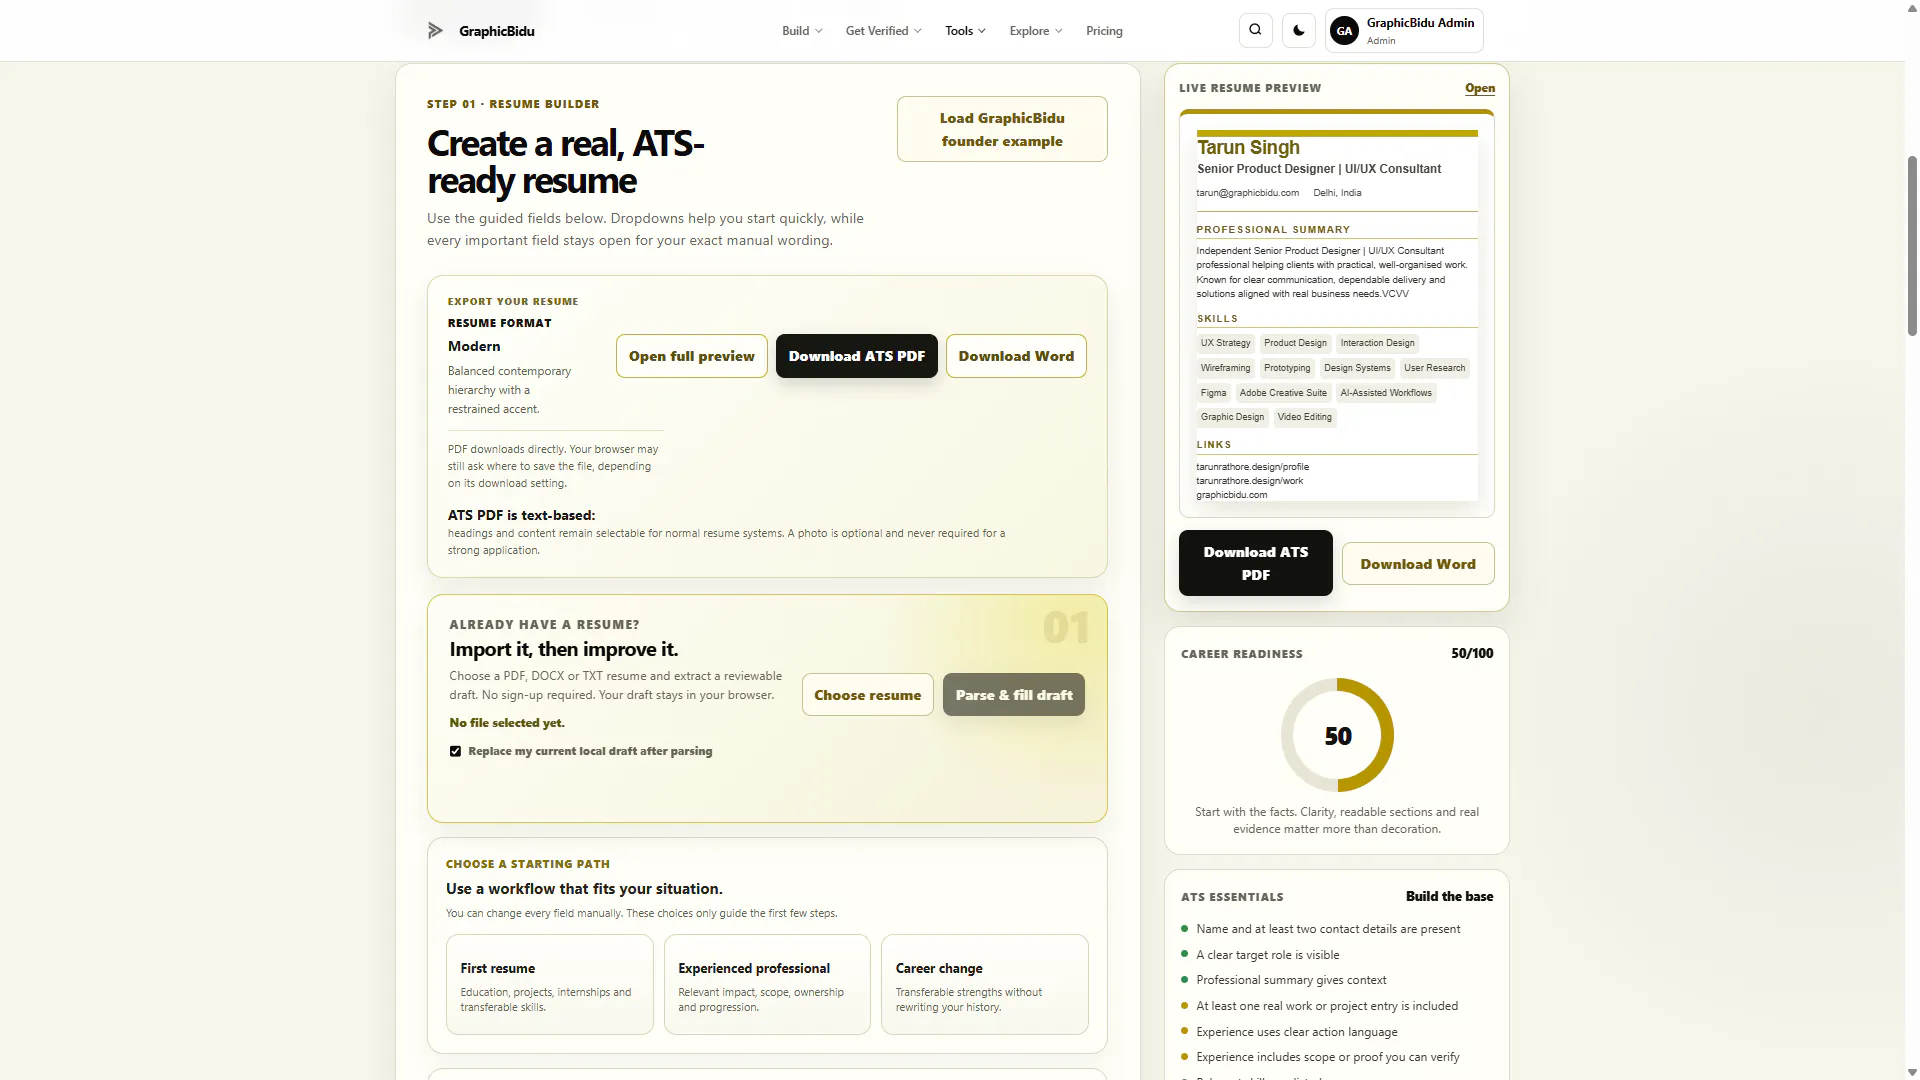Click Parse & fill draft button
1920x1080 pixels.
tap(1014, 695)
